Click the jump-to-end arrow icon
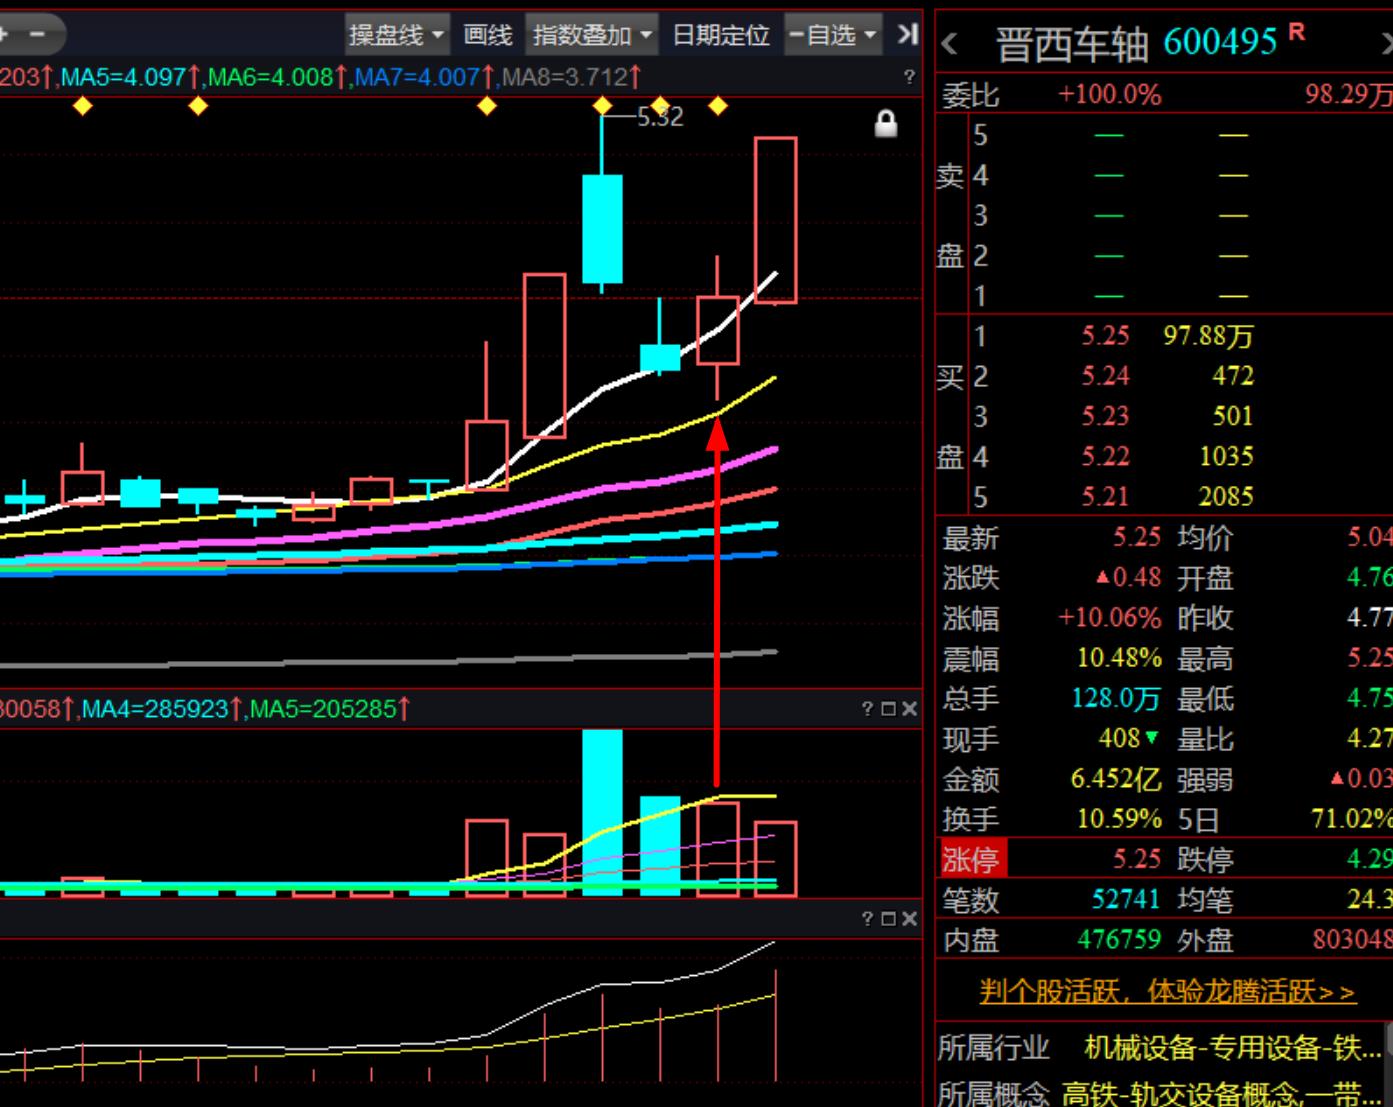The height and width of the screenshot is (1107, 1393). 906,35
